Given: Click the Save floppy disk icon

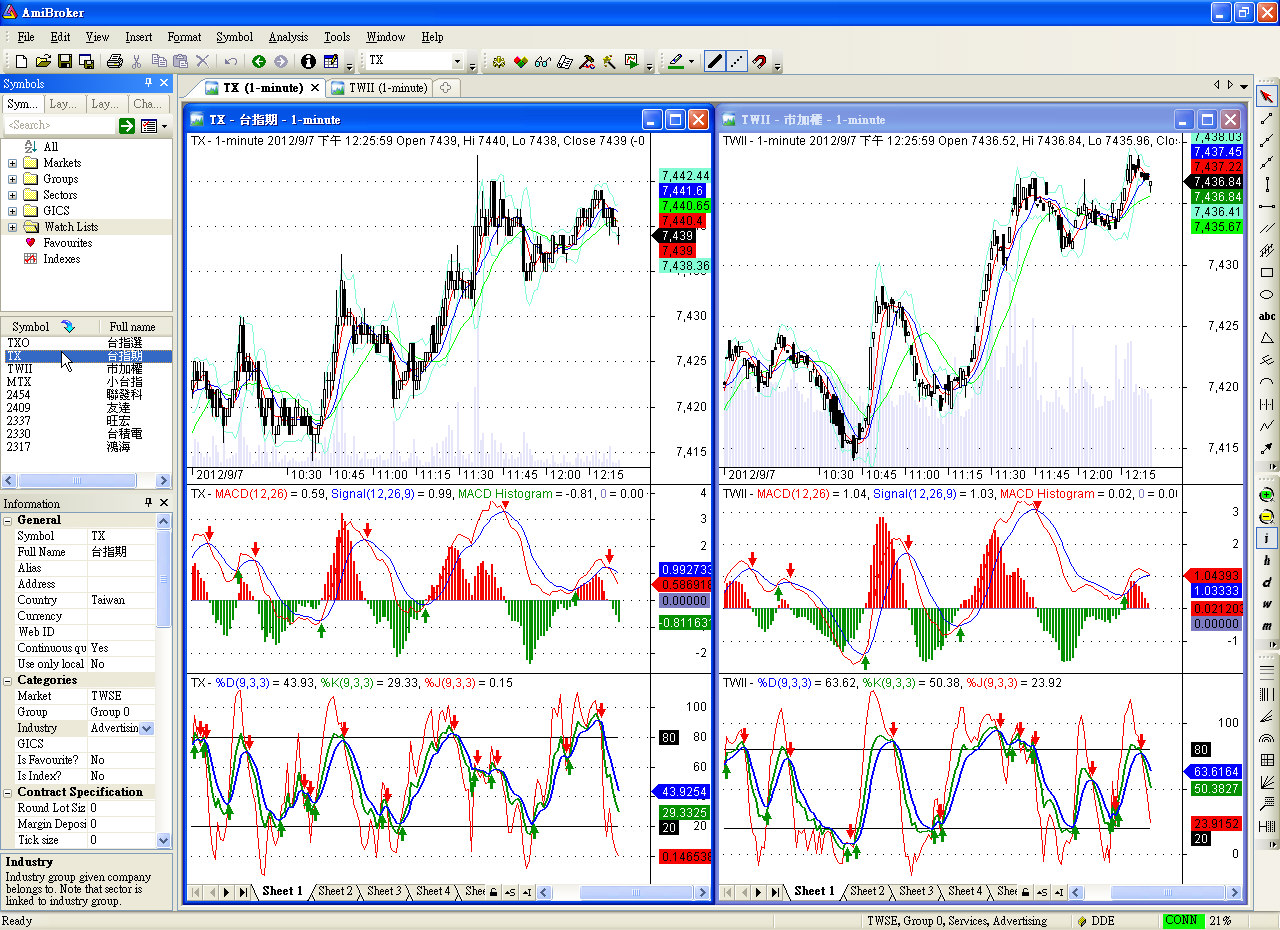Looking at the screenshot, I should (66, 61).
